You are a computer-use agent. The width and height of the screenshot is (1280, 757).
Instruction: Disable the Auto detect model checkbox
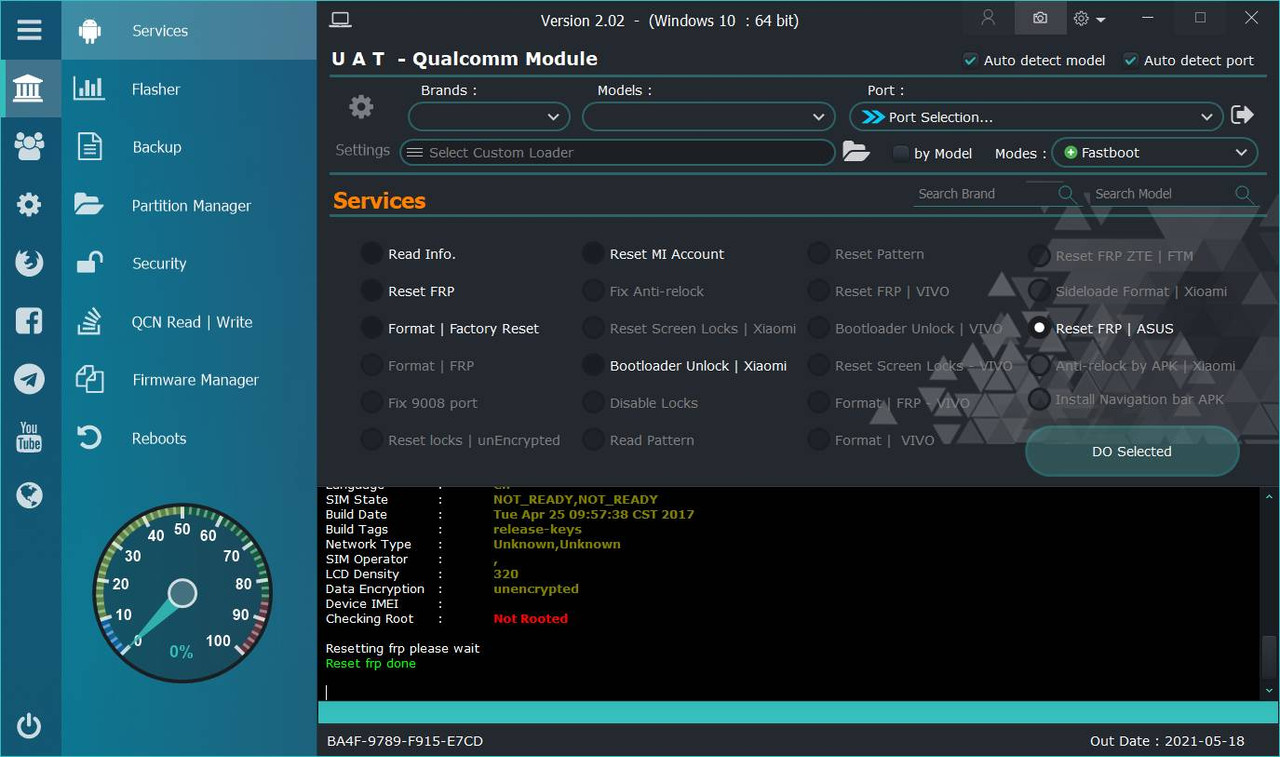coord(968,60)
